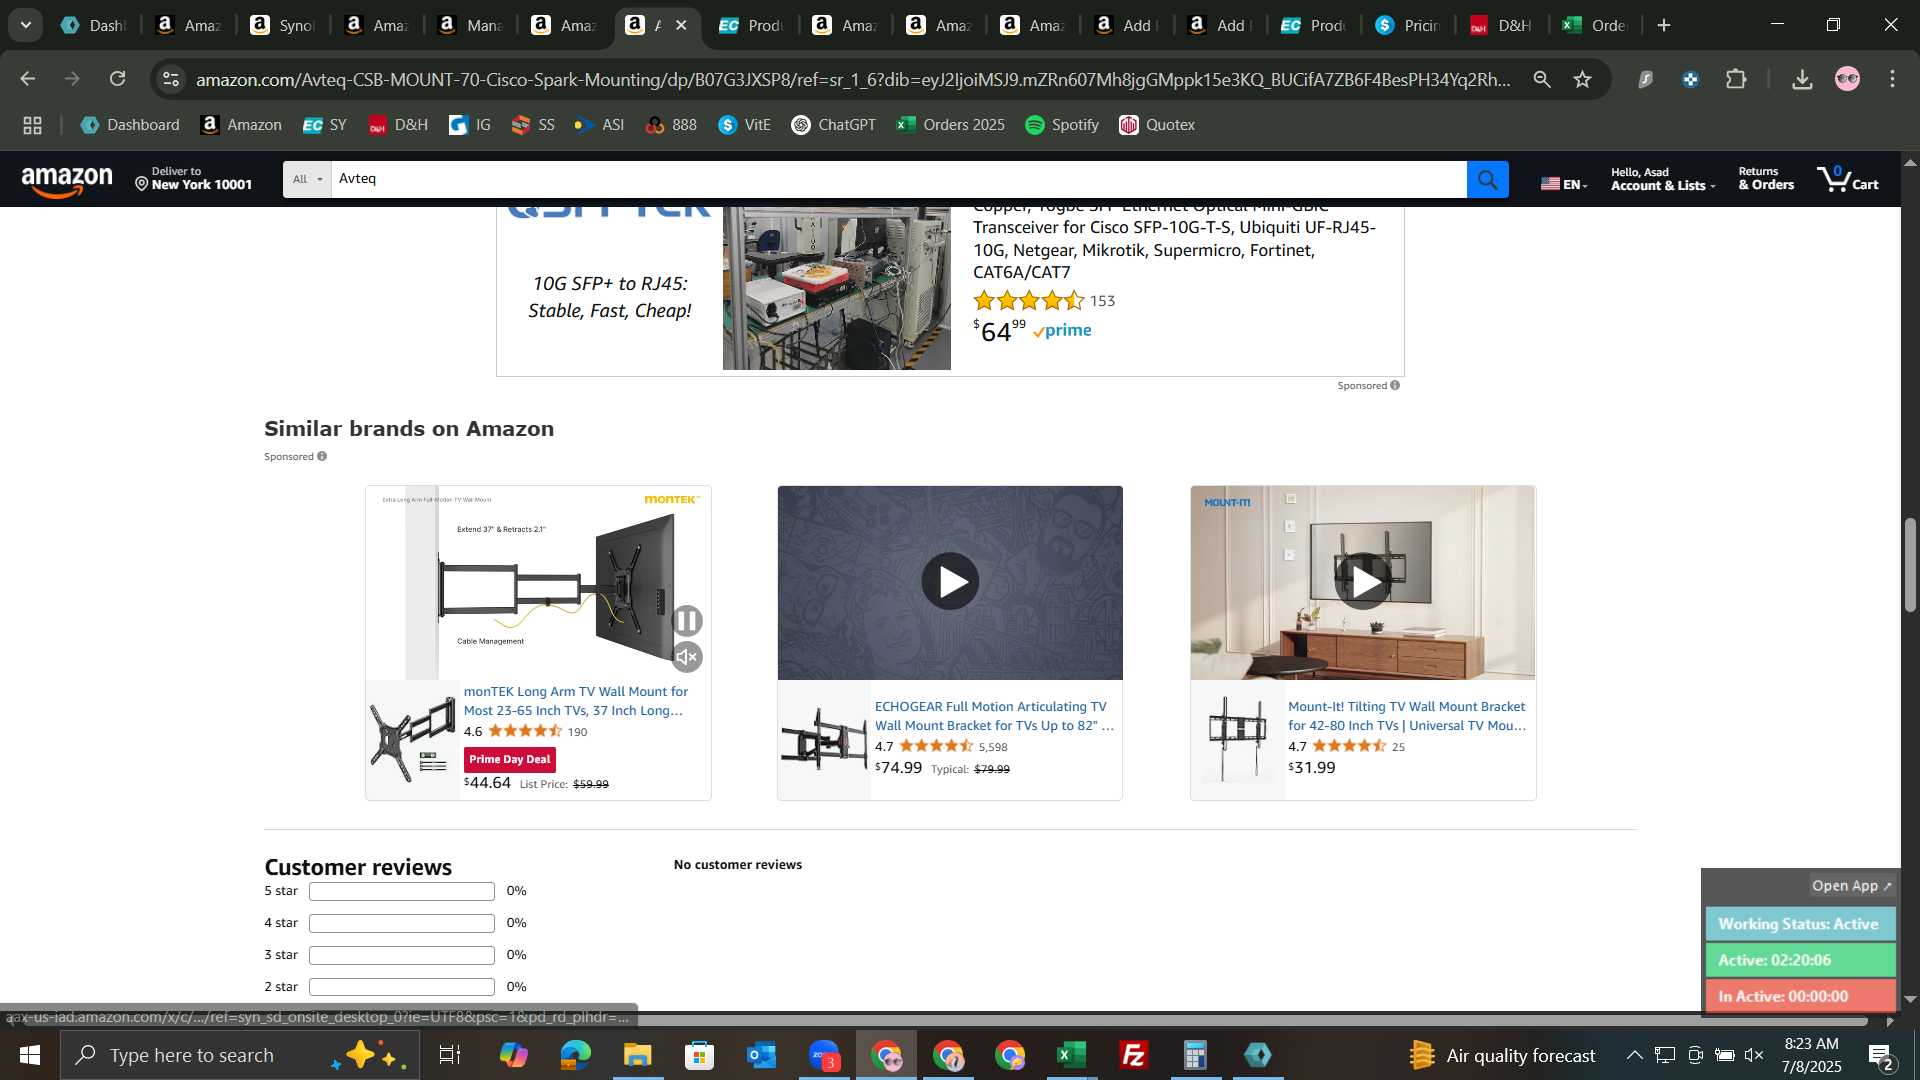Play the Mount-It! ad video

[x=1363, y=581]
